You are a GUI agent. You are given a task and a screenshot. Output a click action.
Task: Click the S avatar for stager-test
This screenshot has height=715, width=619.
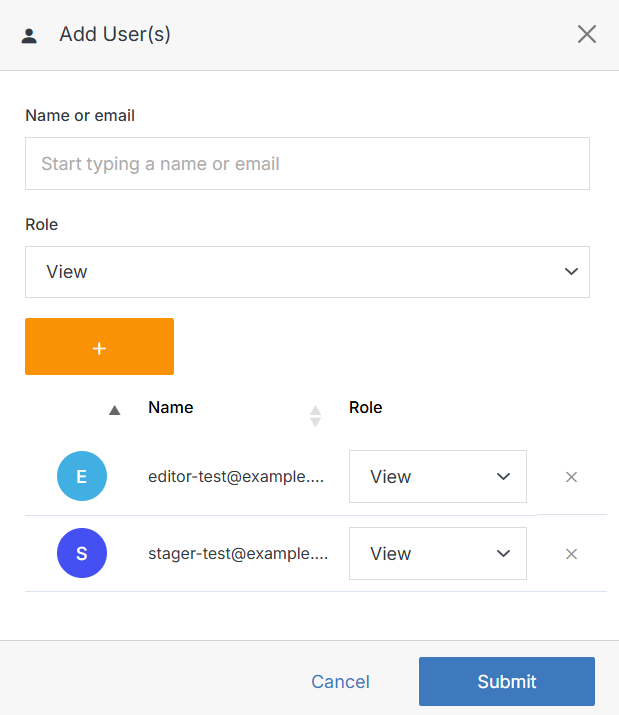coord(82,553)
